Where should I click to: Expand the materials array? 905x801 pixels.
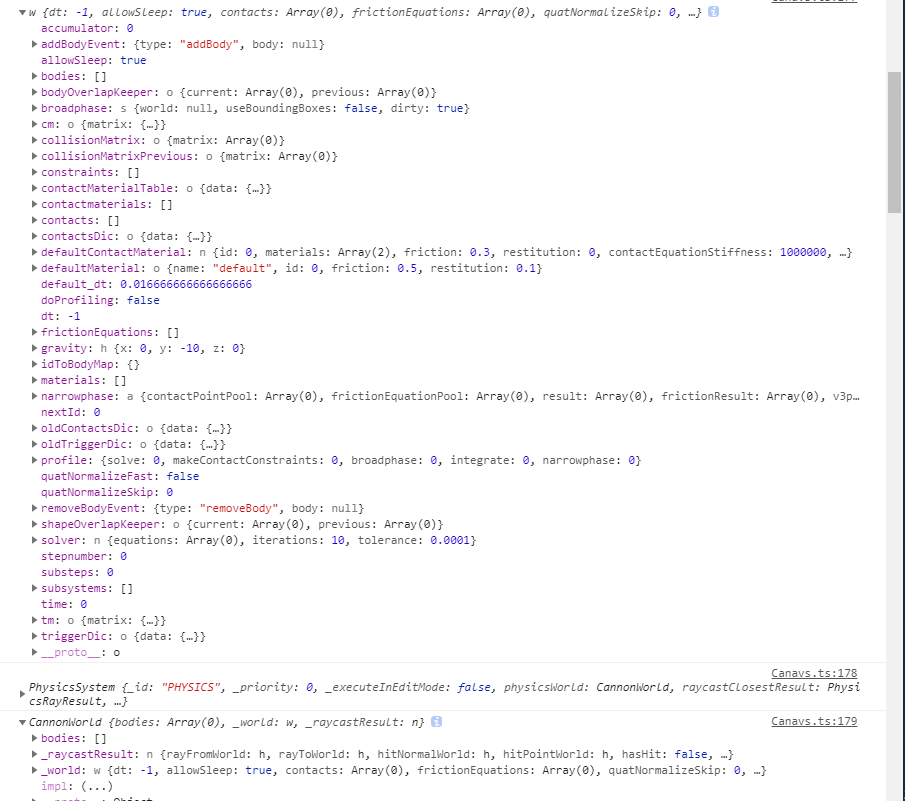[34, 380]
